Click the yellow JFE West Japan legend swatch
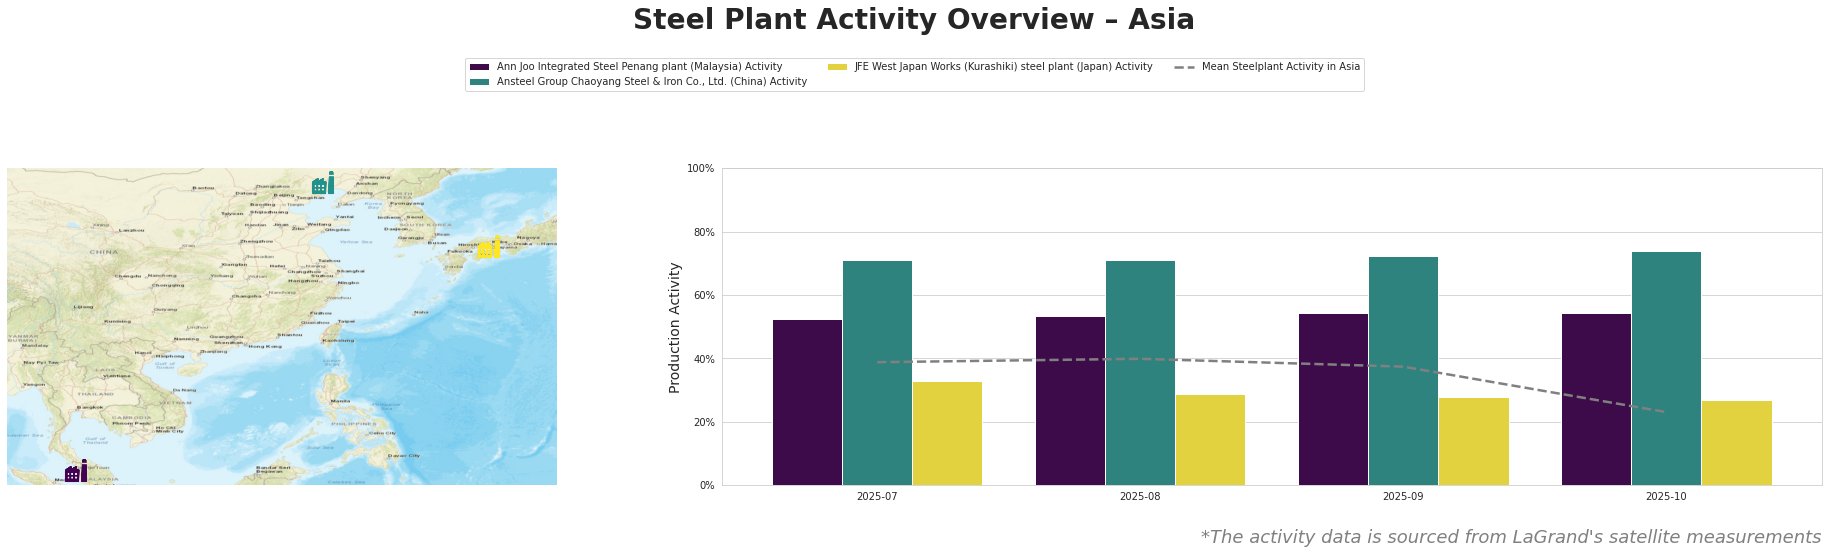 (837, 67)
